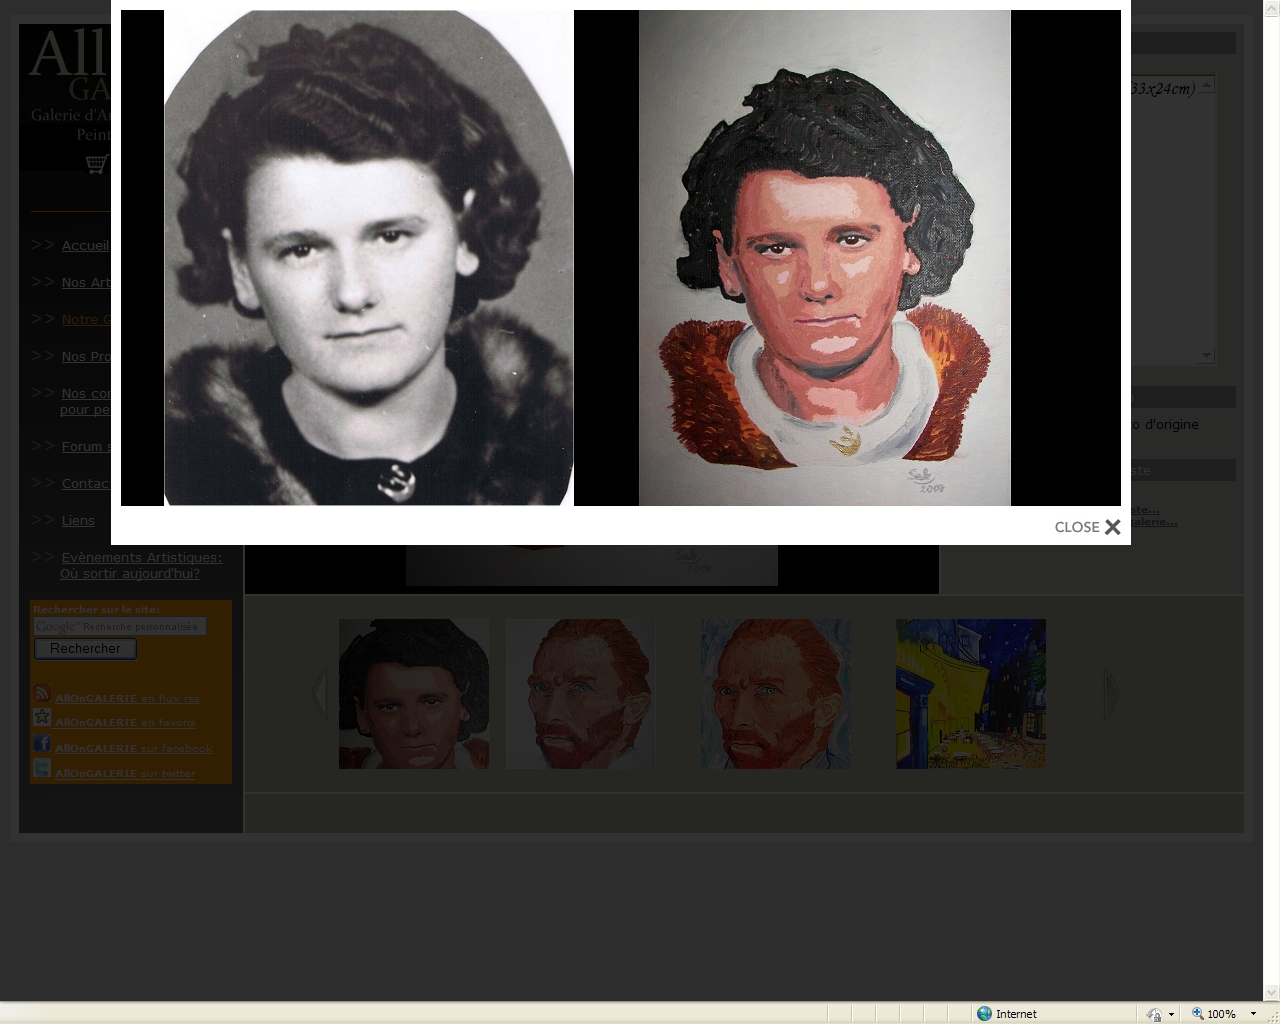The image size is (1280, 1024).
Task: Open the Liens menu item
Action: coord(78,521)
